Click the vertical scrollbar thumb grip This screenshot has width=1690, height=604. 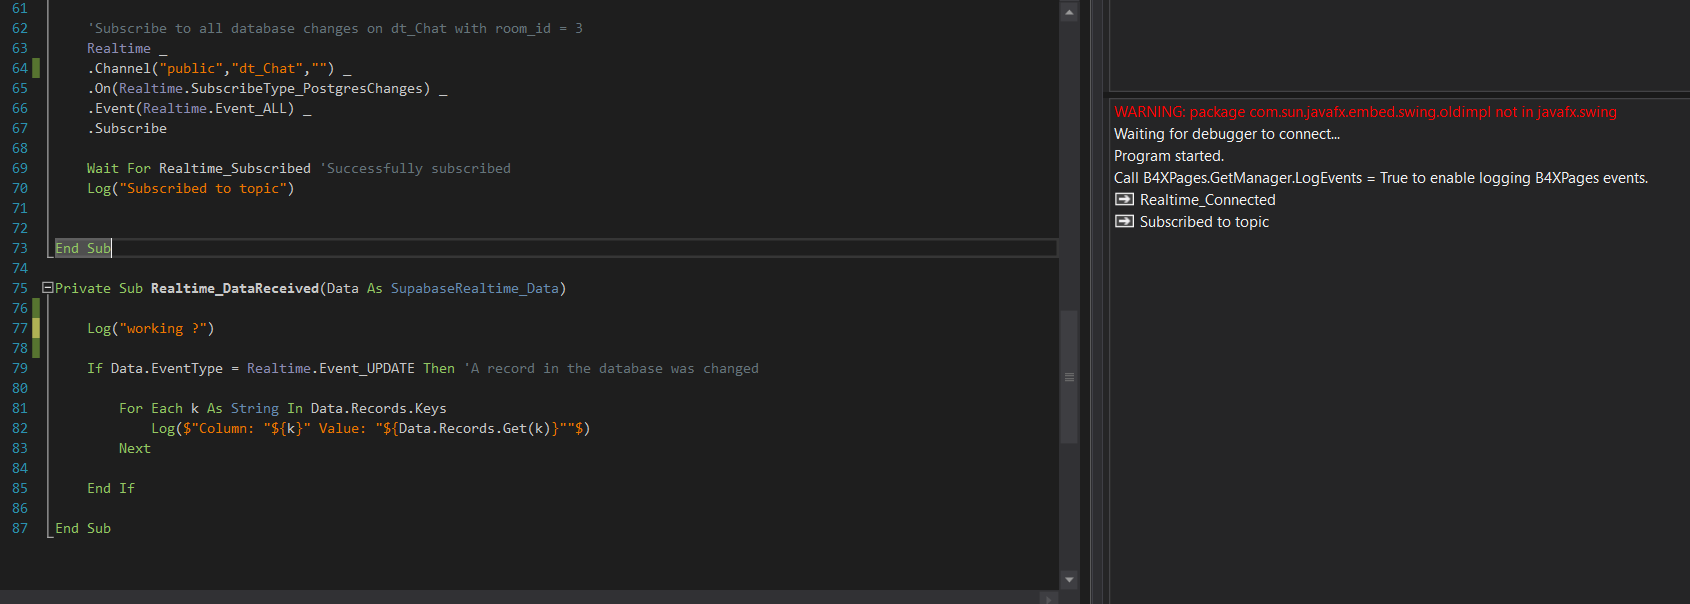[1069, 377]
